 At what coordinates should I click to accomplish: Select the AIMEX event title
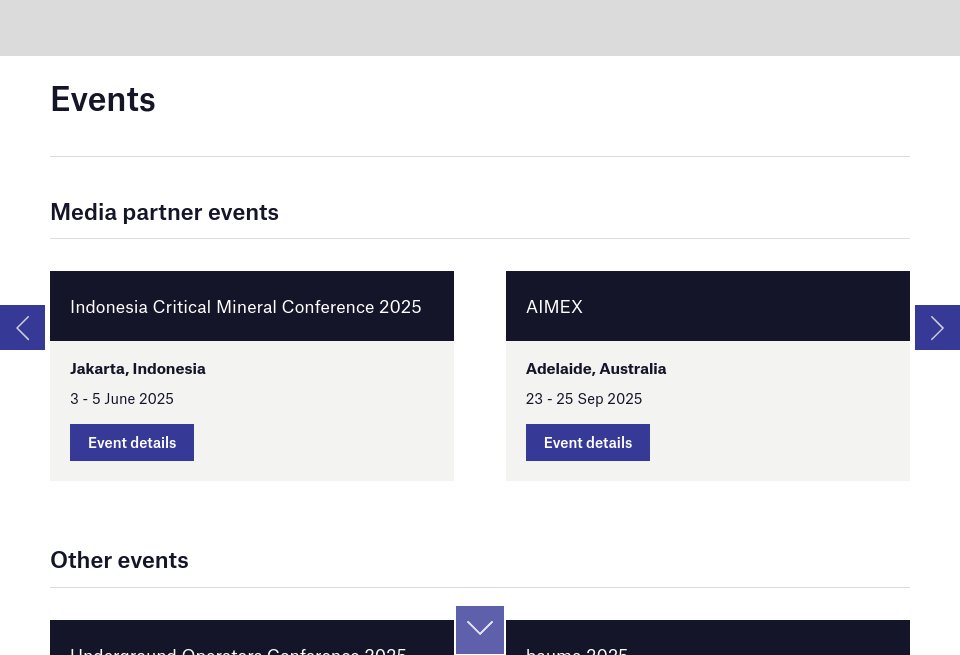tap(554, 307)
